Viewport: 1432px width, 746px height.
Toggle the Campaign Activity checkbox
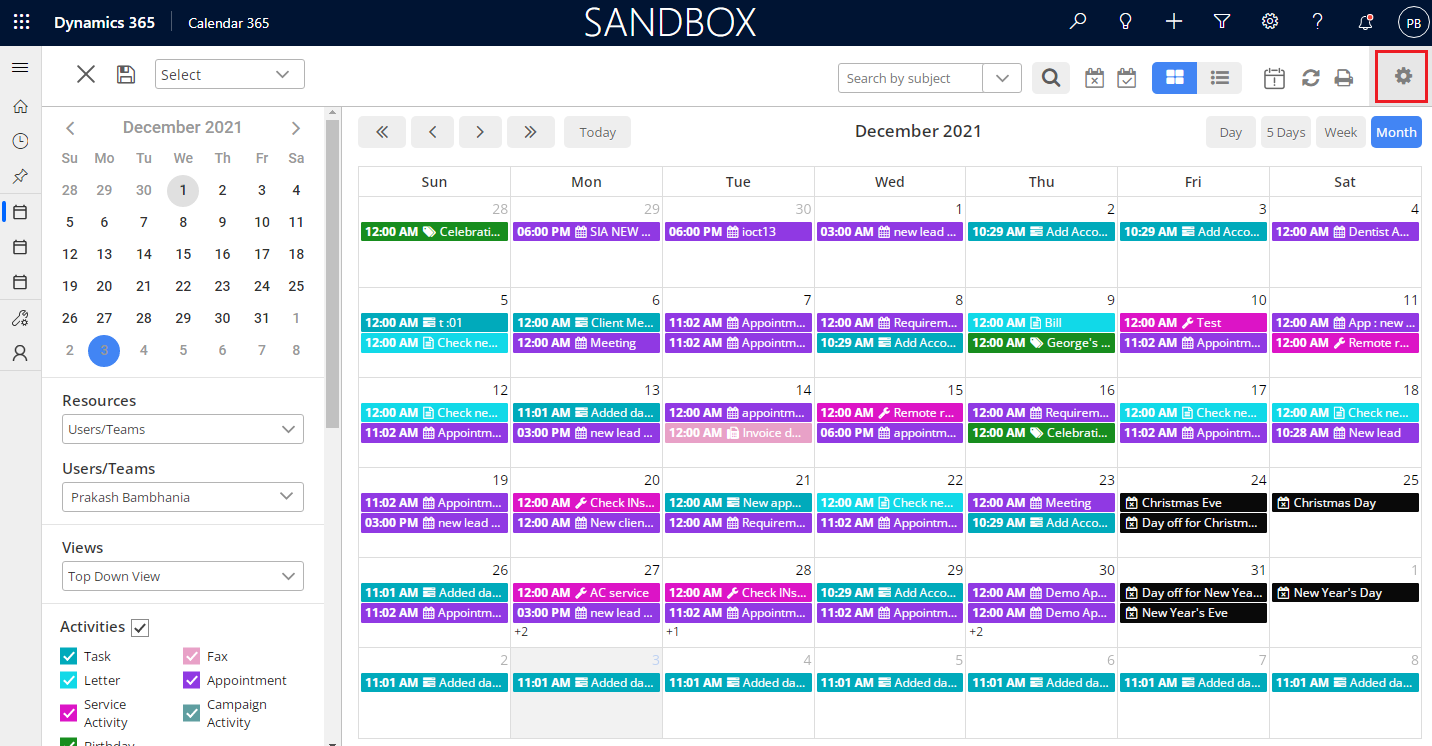[192, 713]
